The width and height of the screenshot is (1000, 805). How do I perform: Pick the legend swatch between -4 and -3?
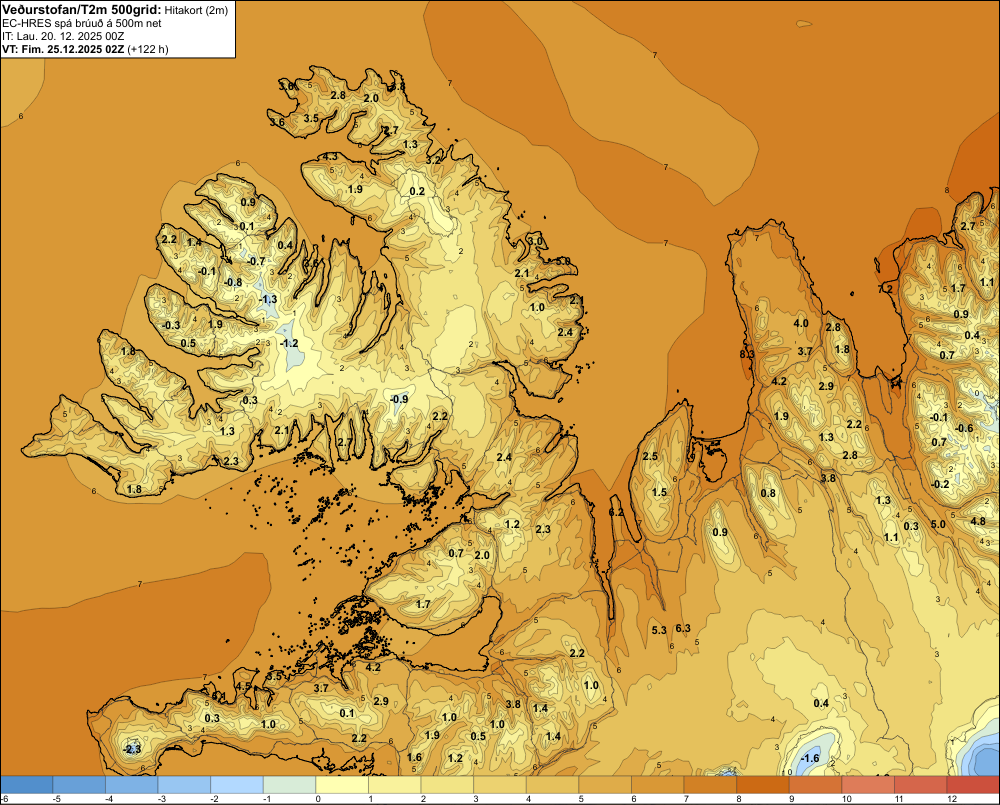131,785
